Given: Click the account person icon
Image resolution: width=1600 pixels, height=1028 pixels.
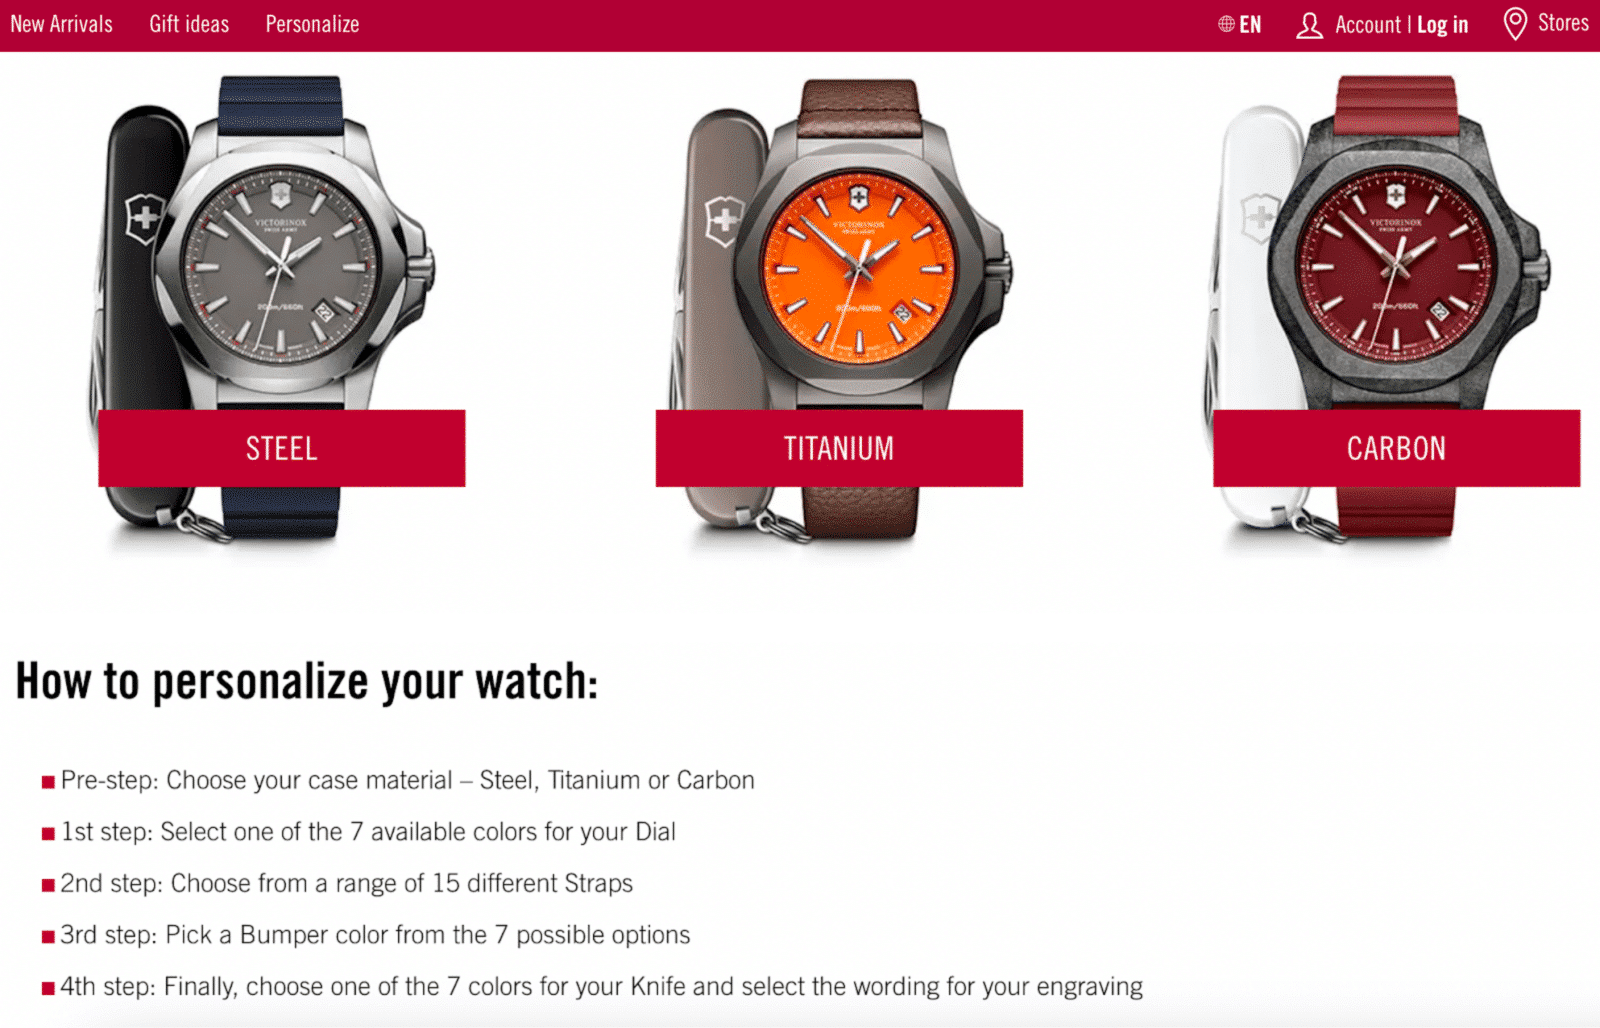Looking at the screenshot, I should coord(1309,25).
